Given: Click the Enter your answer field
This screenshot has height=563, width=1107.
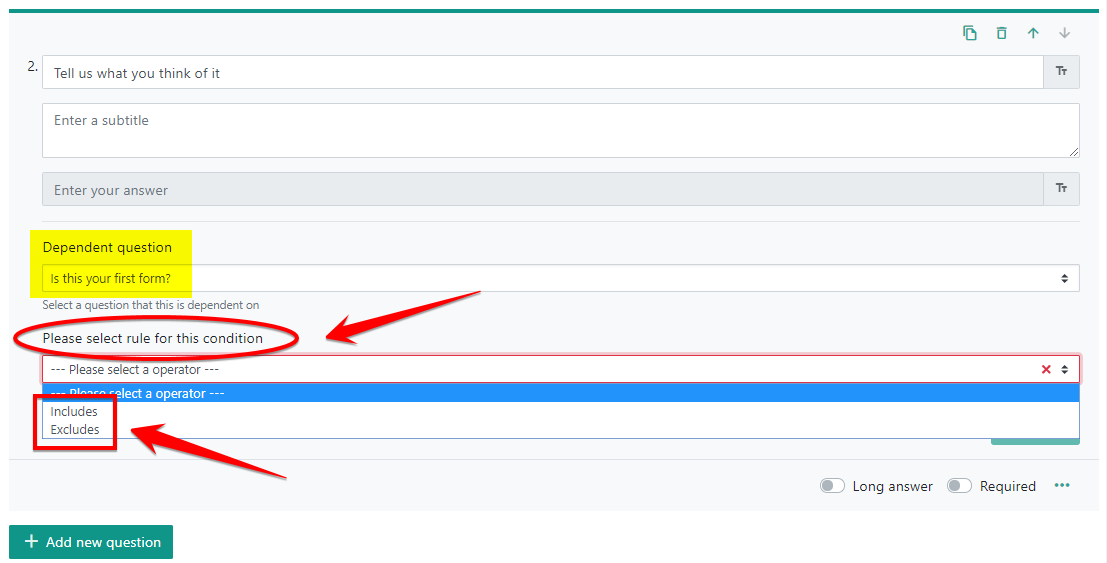Looking at the screenshot, I should coord(543,189).
